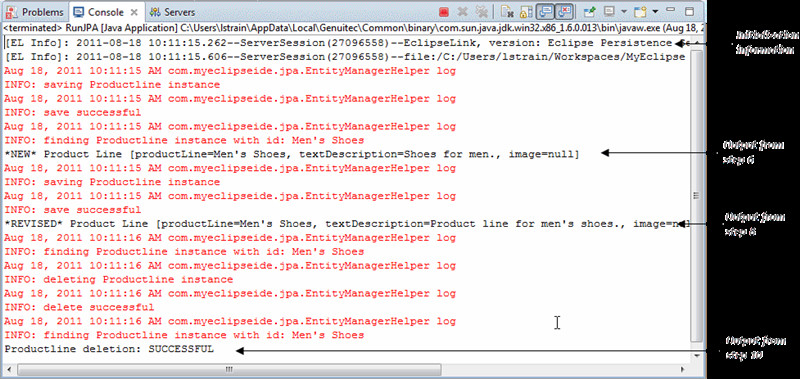Click the '*REVISED* Product Line' output line

(x=347, y=224)
